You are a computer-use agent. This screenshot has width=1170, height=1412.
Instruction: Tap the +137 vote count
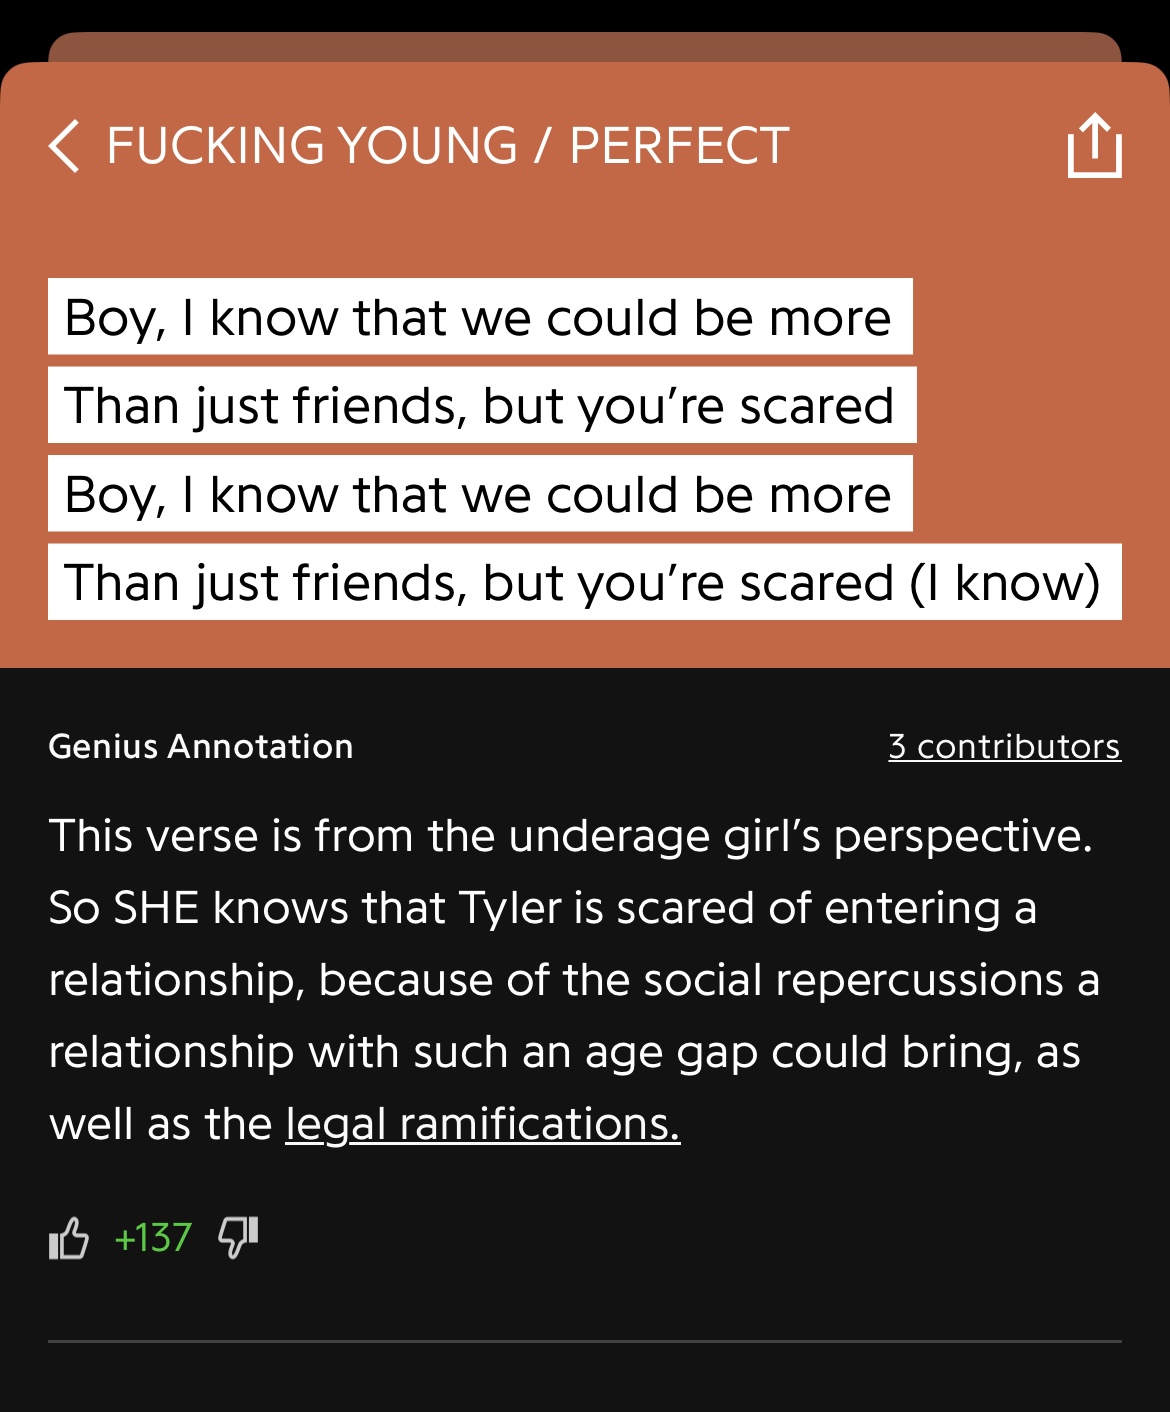tap(153, 1238)
